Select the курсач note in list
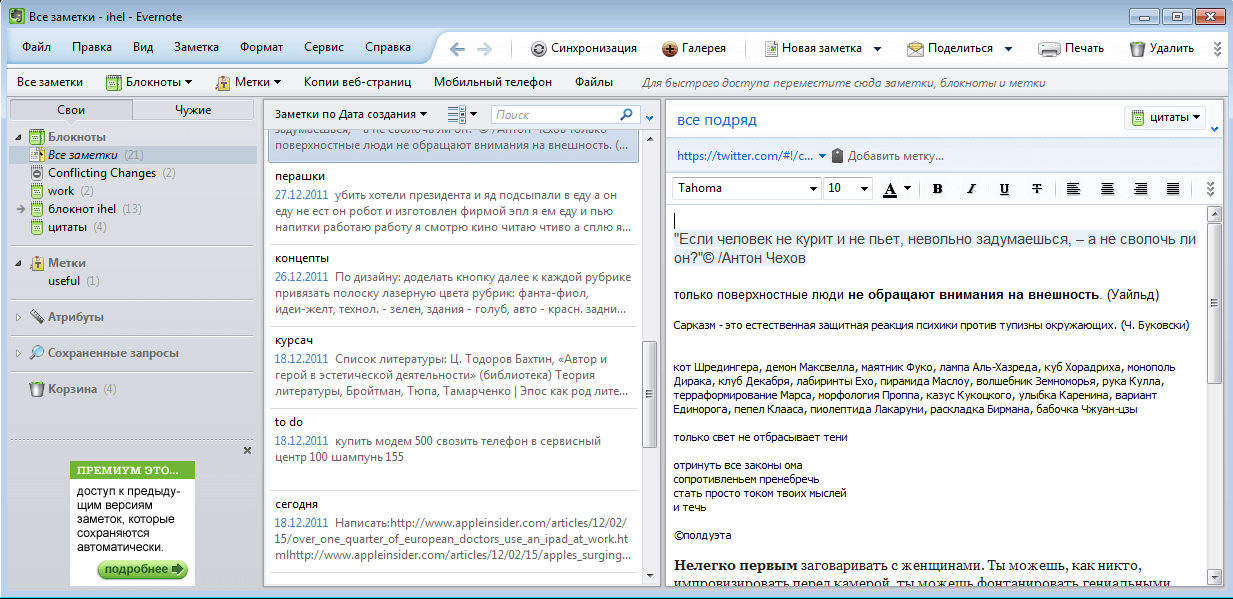 pos(453,366)
